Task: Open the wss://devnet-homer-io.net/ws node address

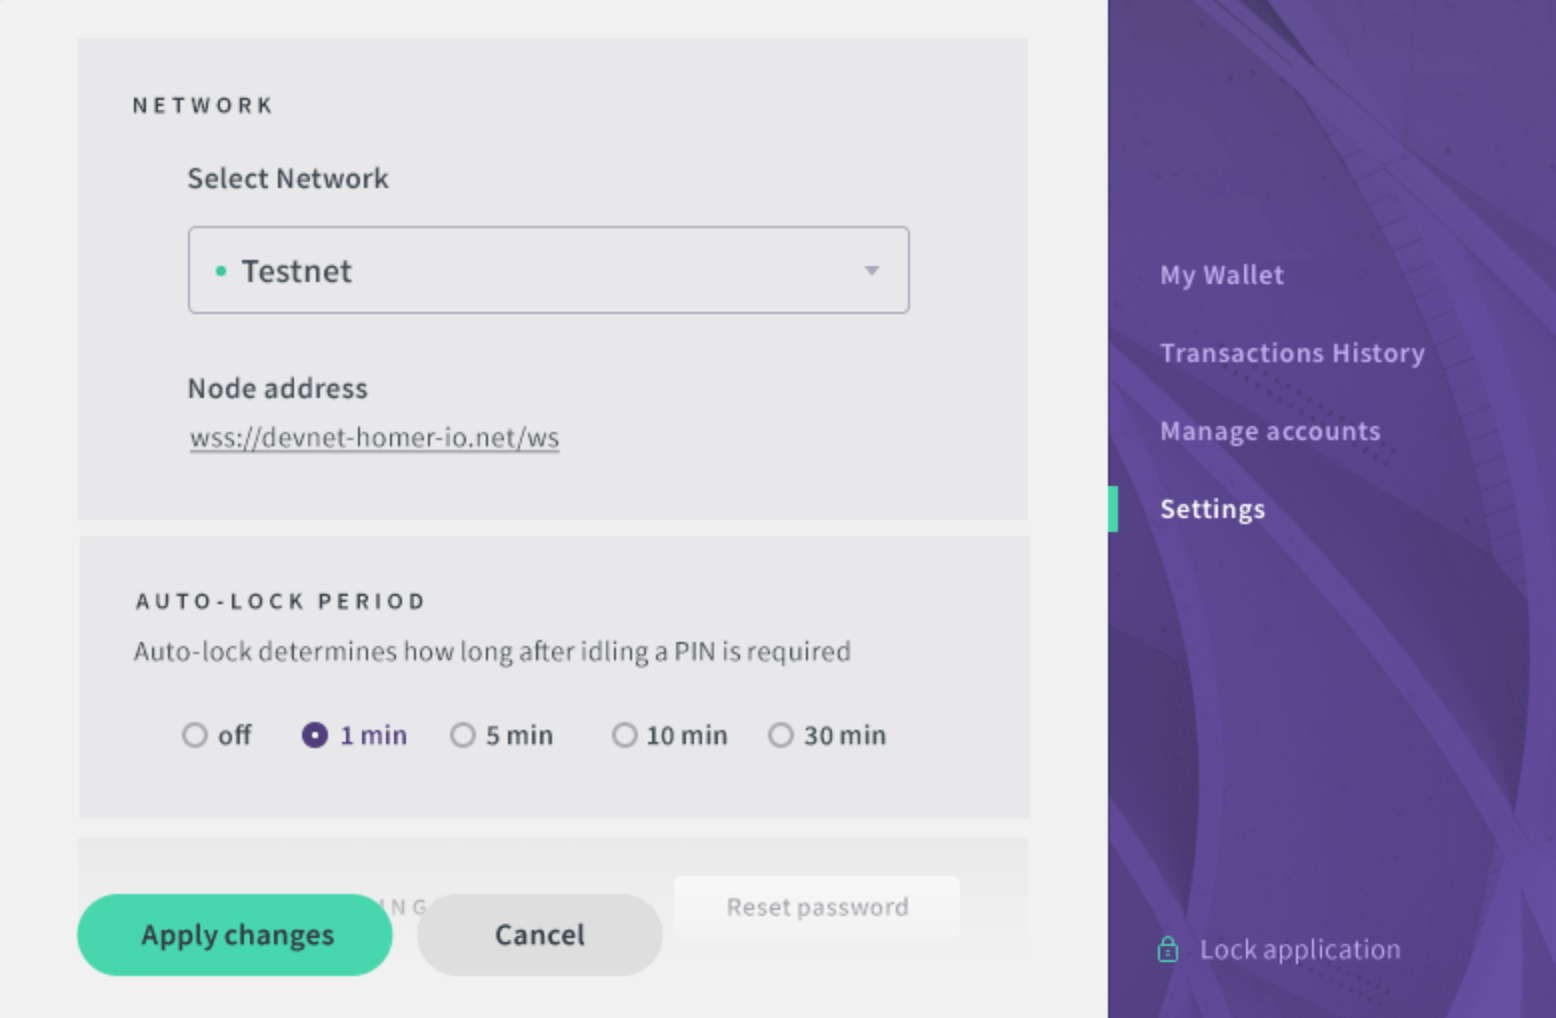Action: [x=374, y=437]
